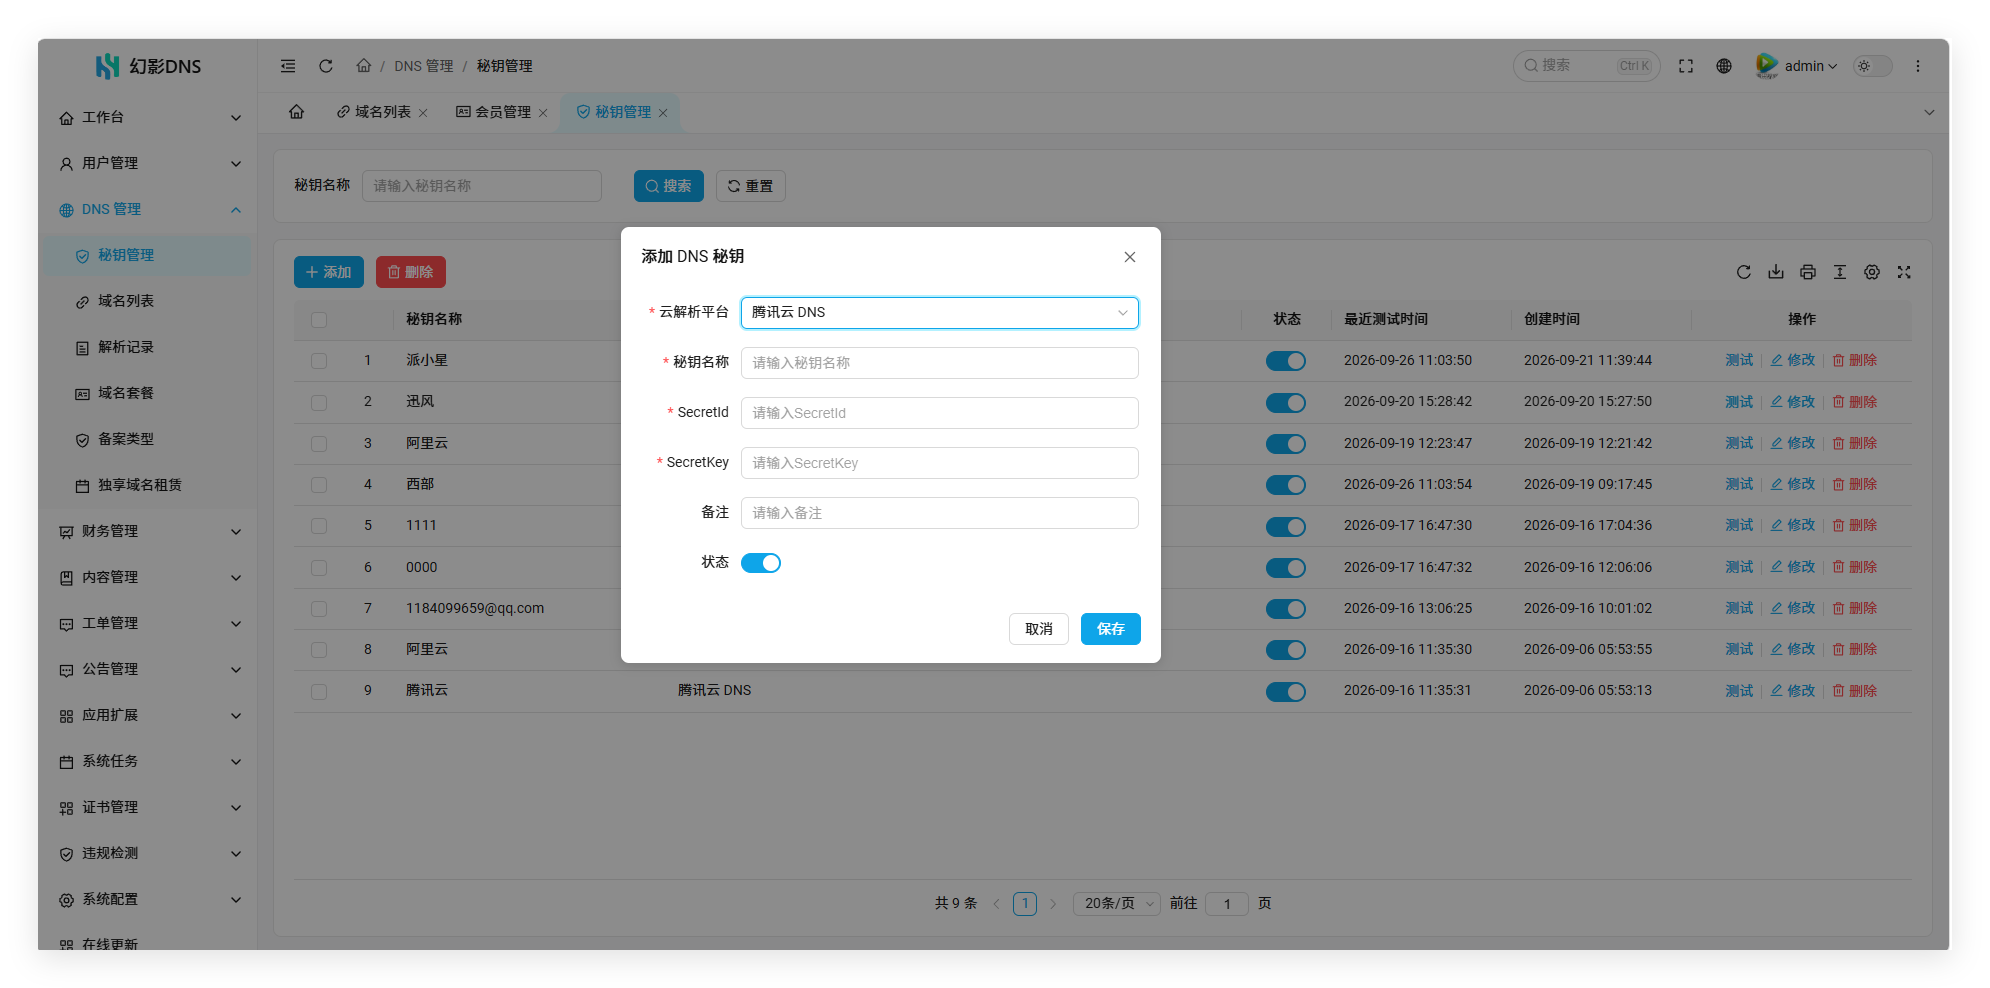Click the page refresh icon in header
The width and height of the screenshot is (1990, 988).
click(326, 66)
